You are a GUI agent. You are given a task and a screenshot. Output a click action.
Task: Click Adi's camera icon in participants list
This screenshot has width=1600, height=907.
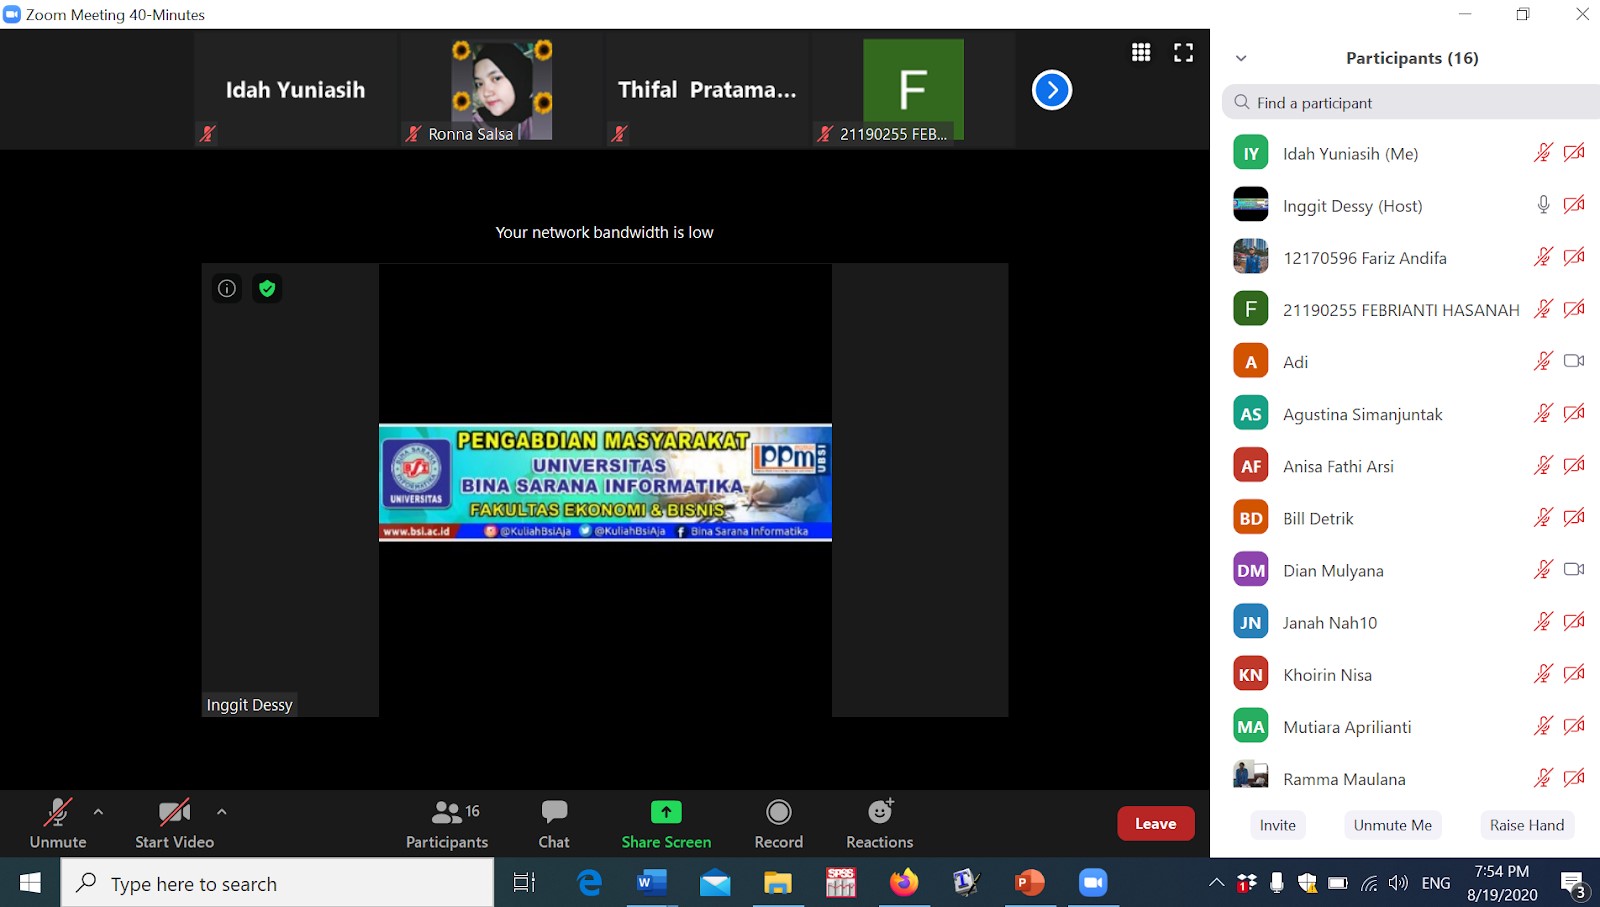point(1574,361)
